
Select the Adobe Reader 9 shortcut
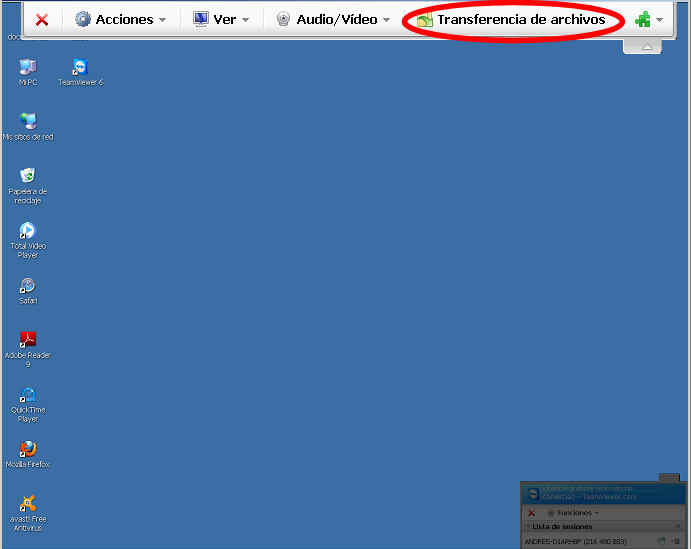tap(28, 341)
